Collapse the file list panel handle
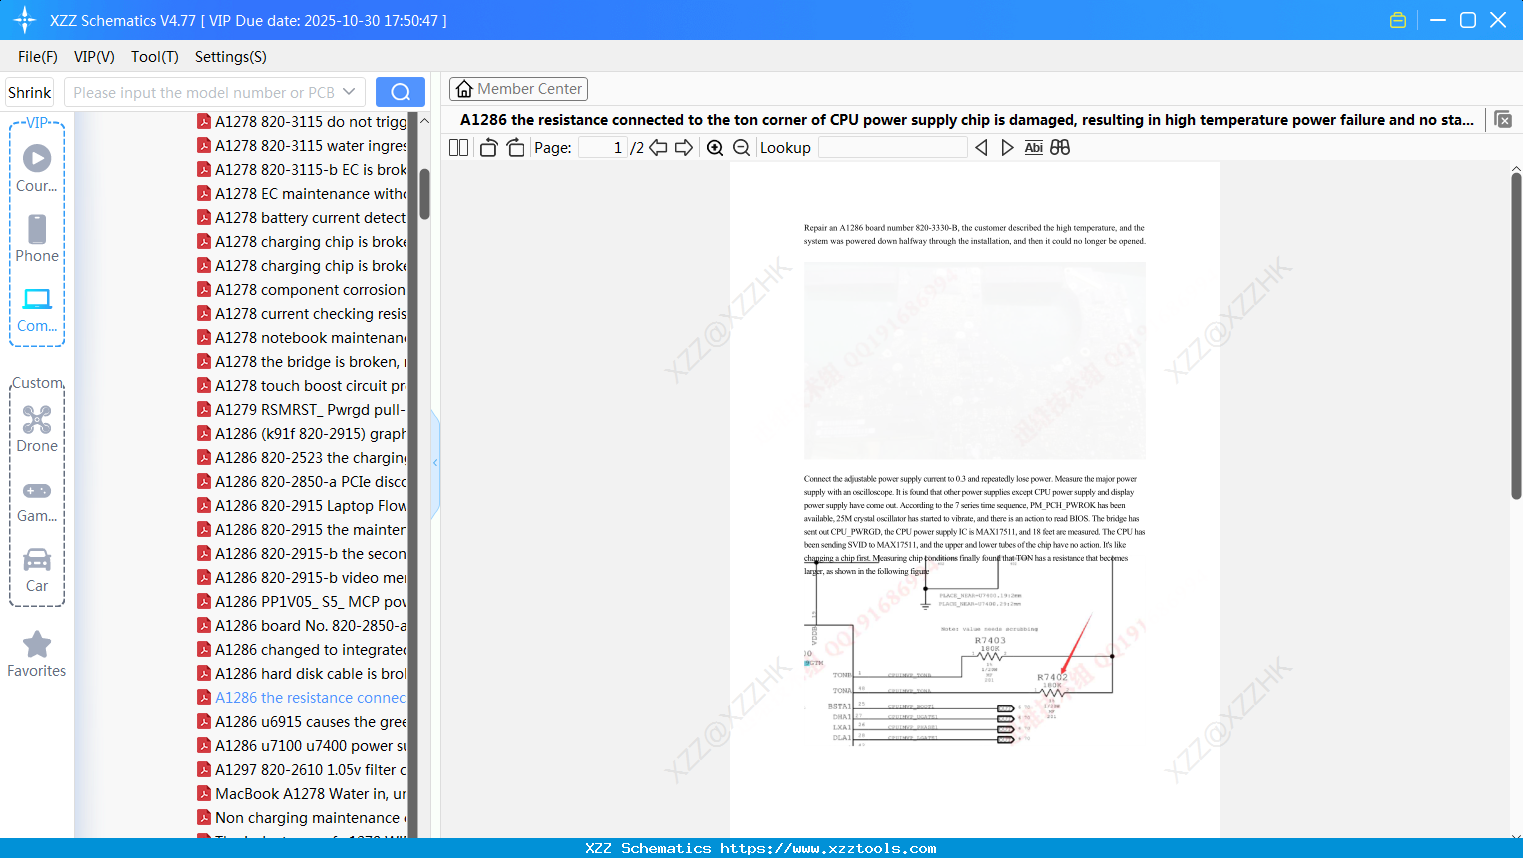The height and width of the screenshot is (858, 1523). tap(435, 463)
